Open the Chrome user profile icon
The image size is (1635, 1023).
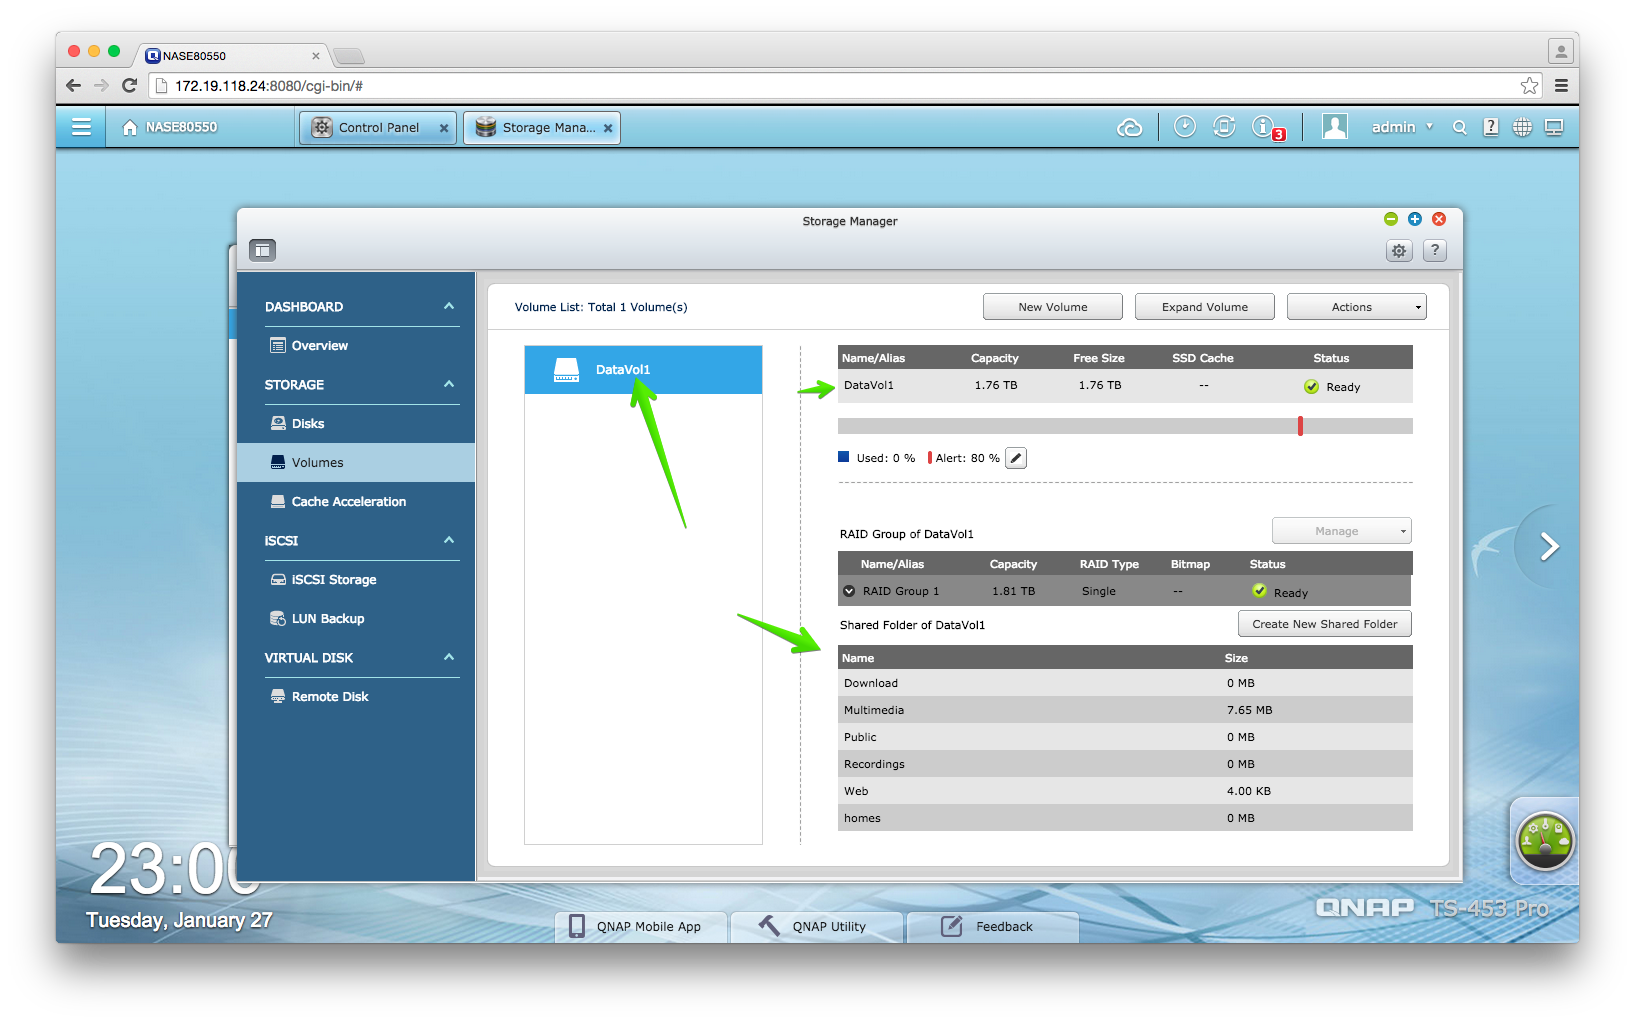point(1560,51)
